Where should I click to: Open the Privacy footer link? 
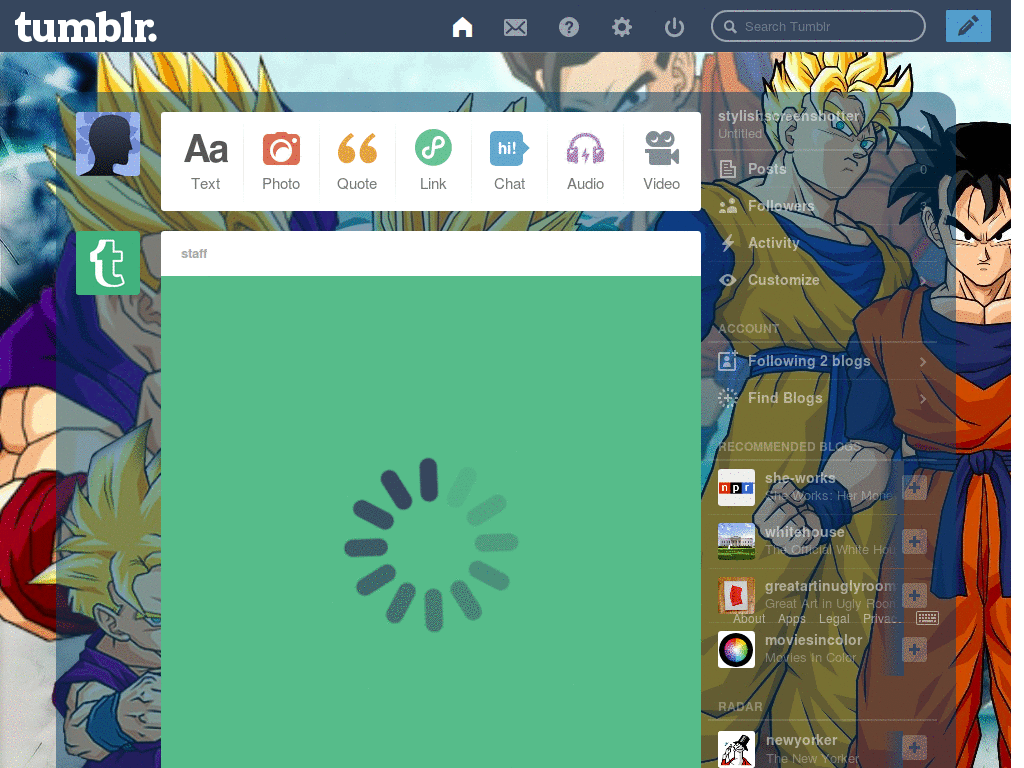point(882,618)
